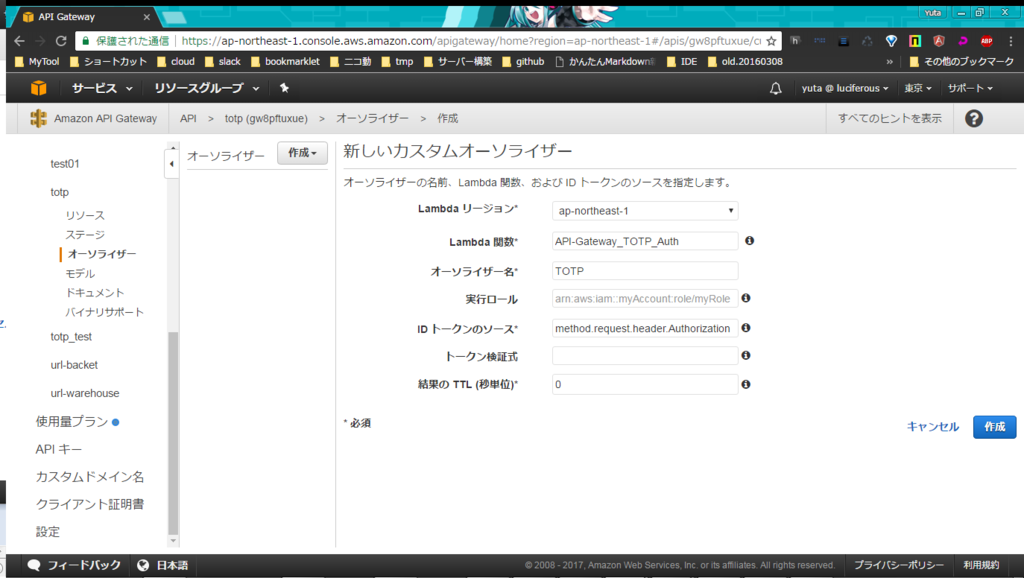Viewport: 1024px width, 578px height.
Task: Open the url-warehouse API in the sidebar
Action: 85,393
